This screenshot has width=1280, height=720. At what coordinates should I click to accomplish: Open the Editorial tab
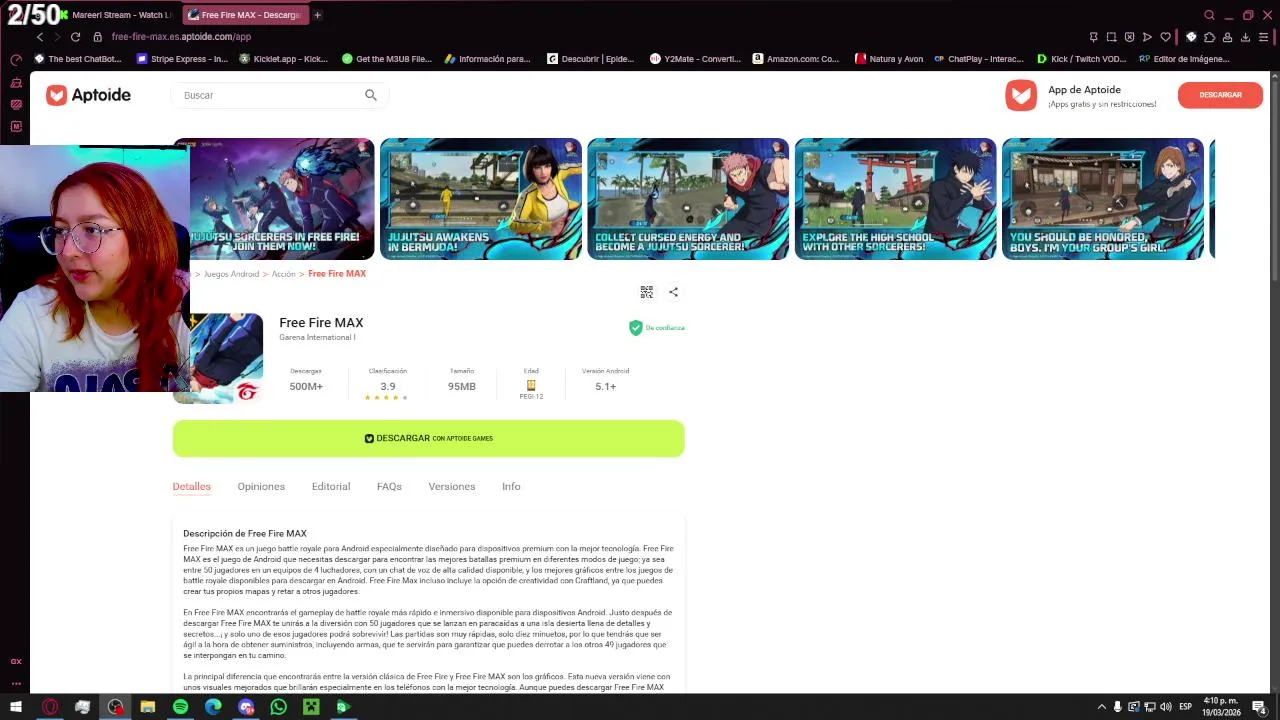331,487
